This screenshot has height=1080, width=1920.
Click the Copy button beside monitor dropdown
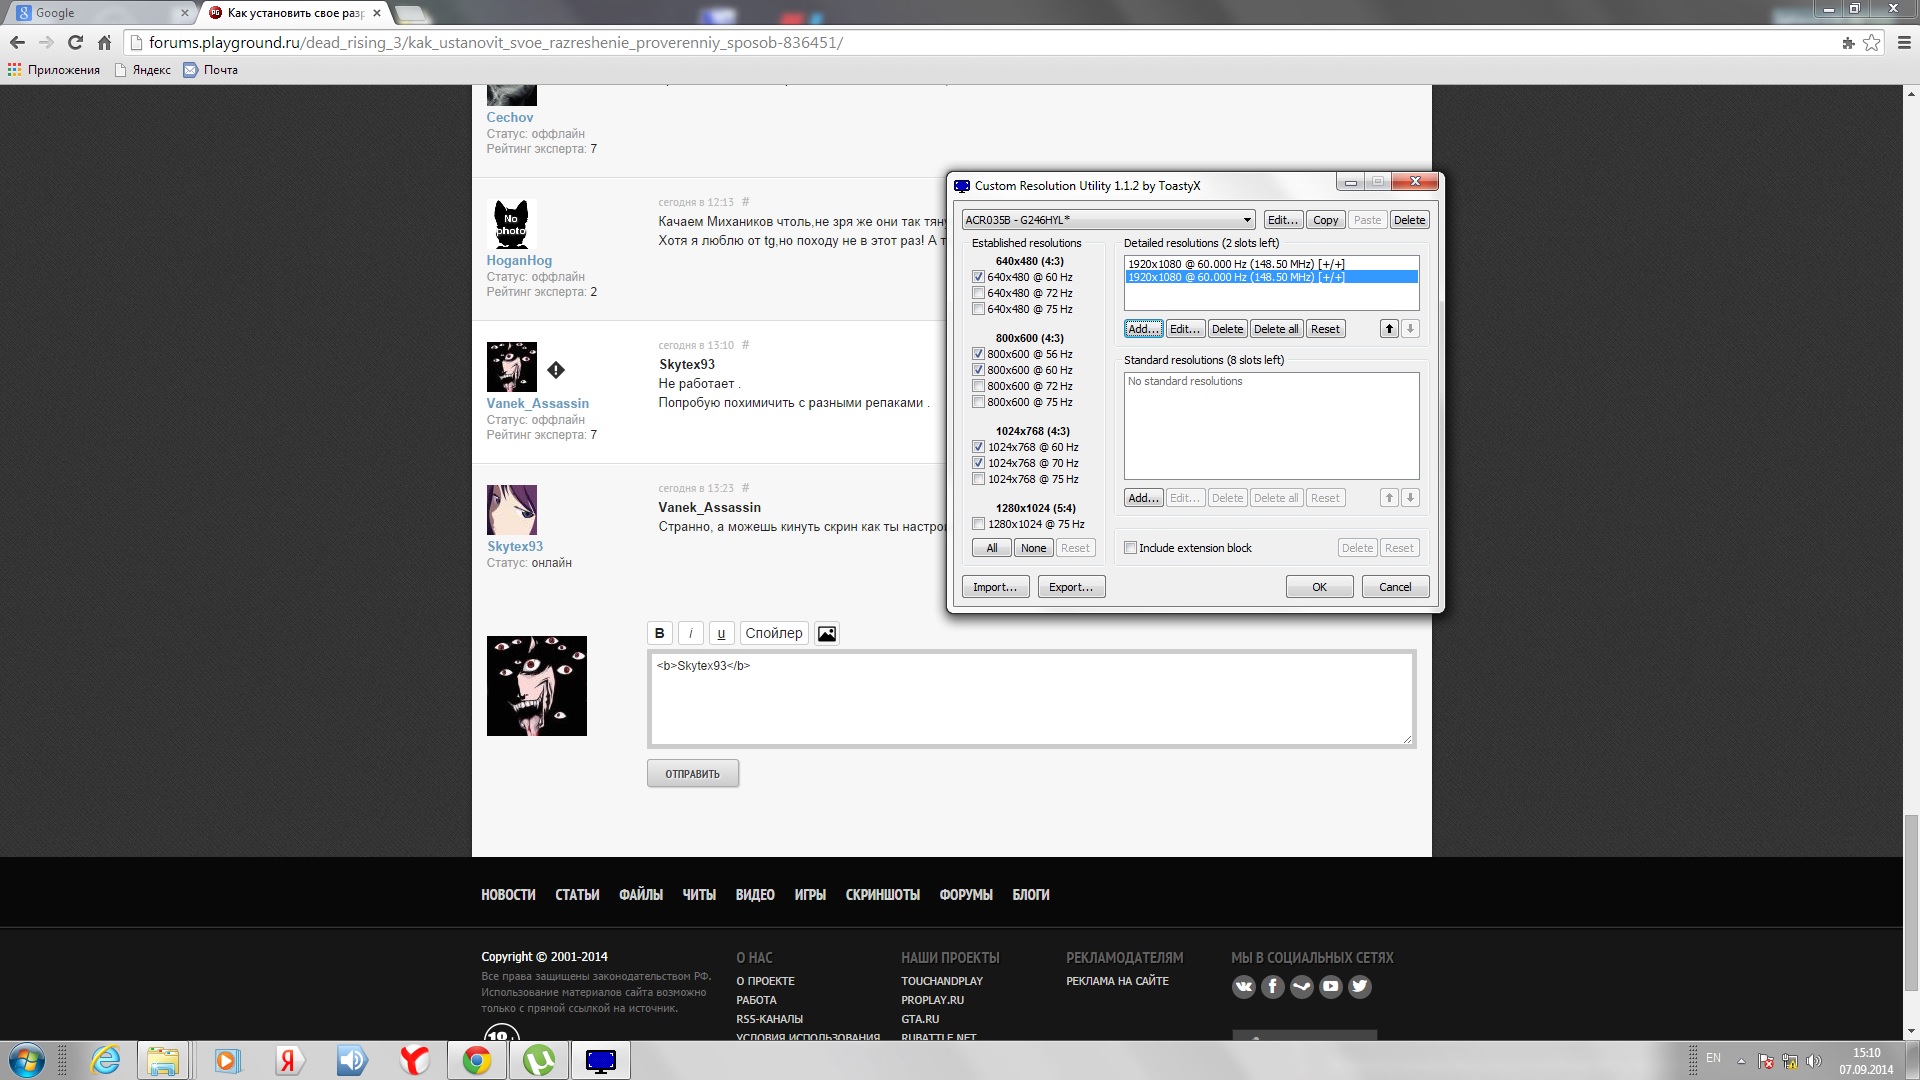click(1326, 220)
